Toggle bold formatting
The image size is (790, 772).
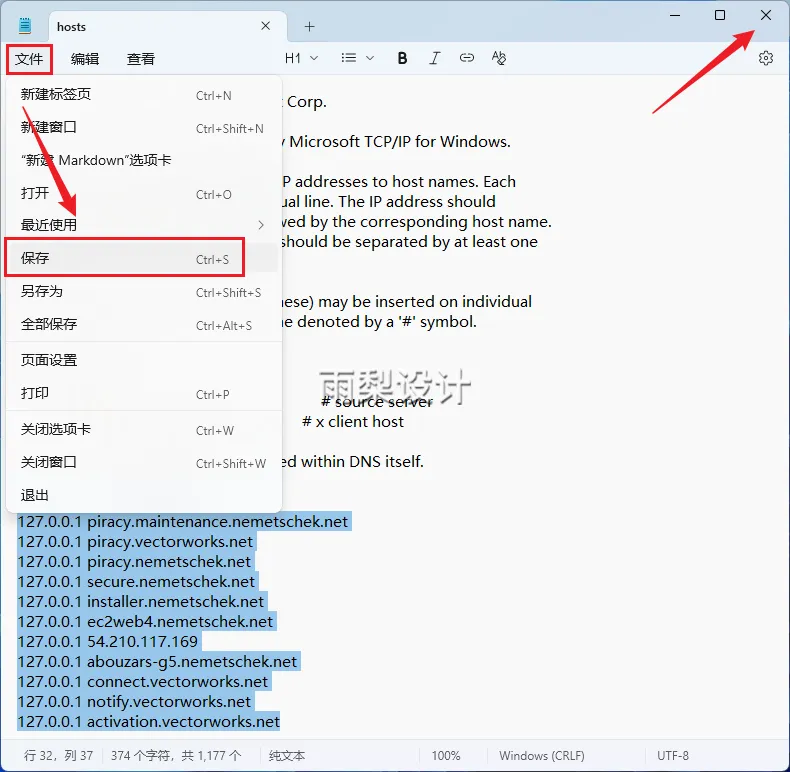point(402,58)
